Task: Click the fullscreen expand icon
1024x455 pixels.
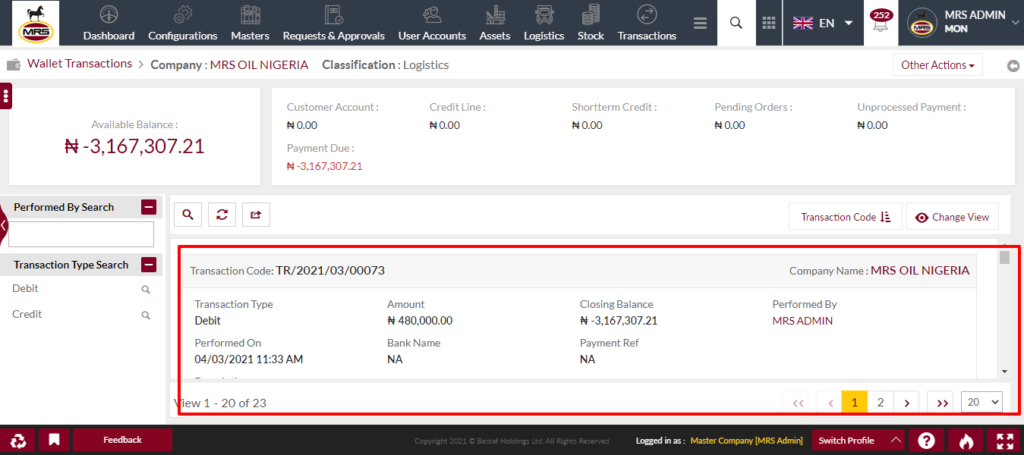Action: pyautogui.click(x=1004, y=441)
